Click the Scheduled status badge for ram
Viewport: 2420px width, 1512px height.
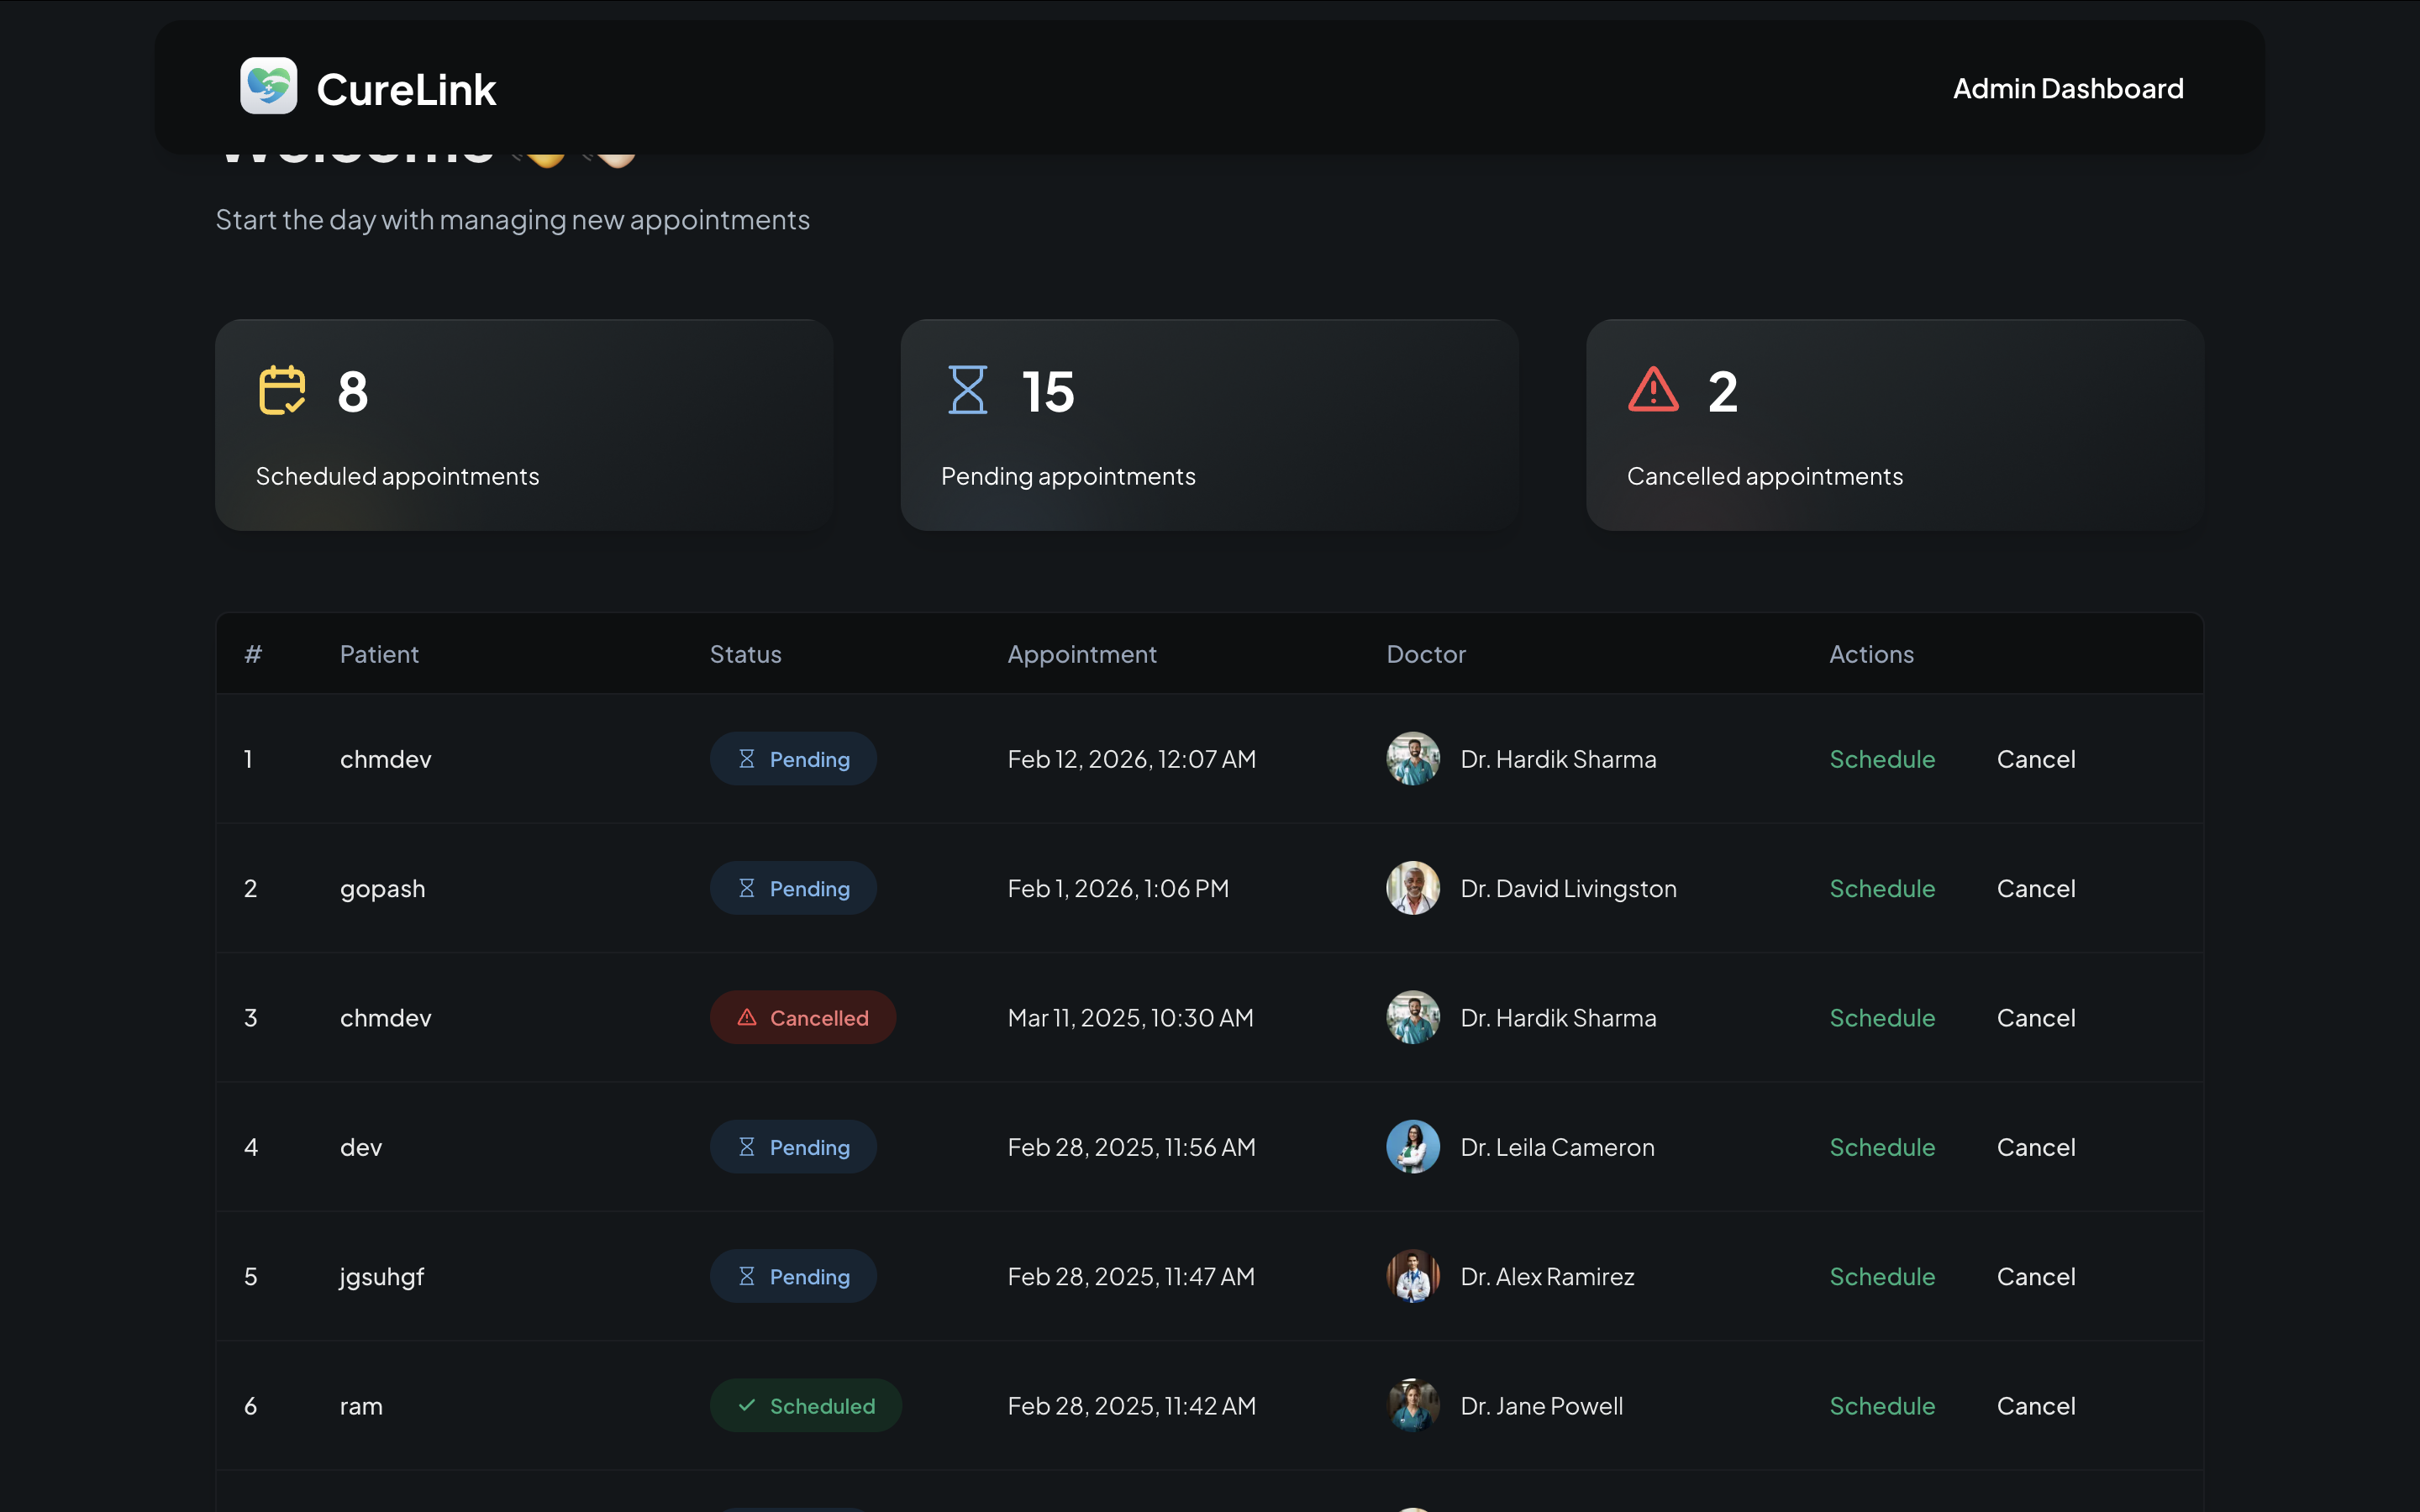click(x=805, y=1405)
